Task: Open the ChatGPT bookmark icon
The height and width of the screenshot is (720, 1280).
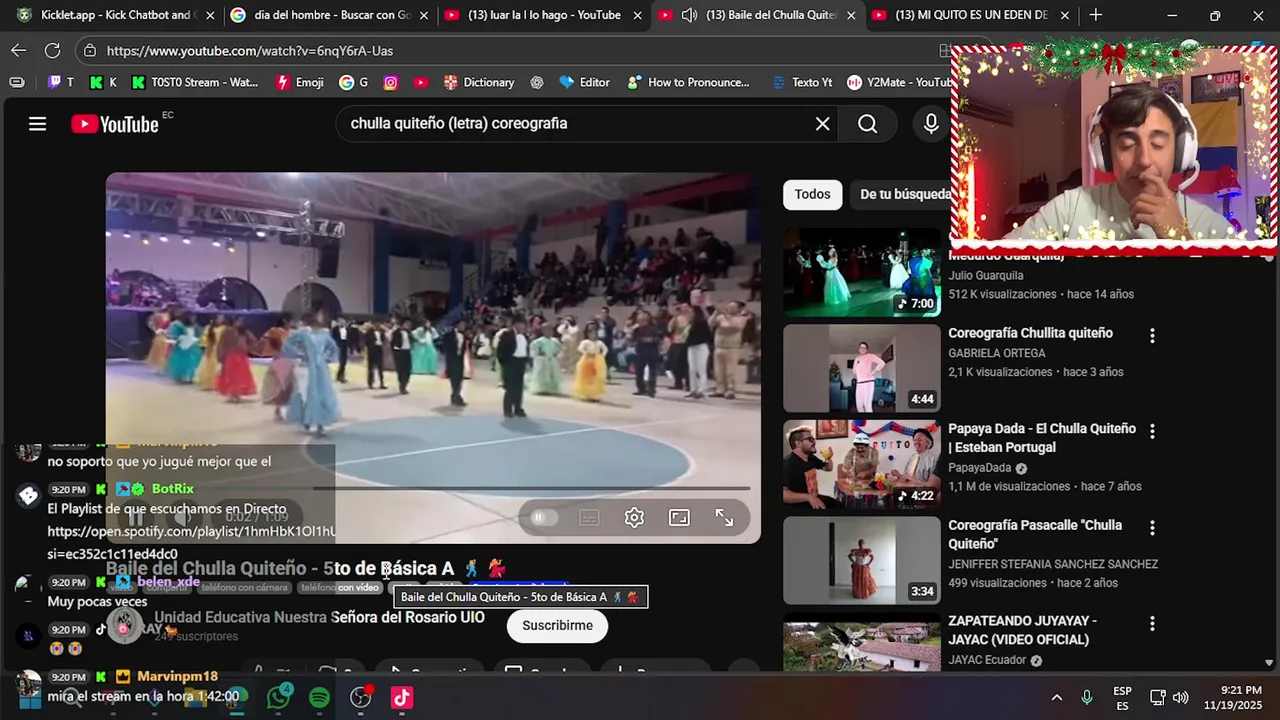Action: [x=537, y=82]
